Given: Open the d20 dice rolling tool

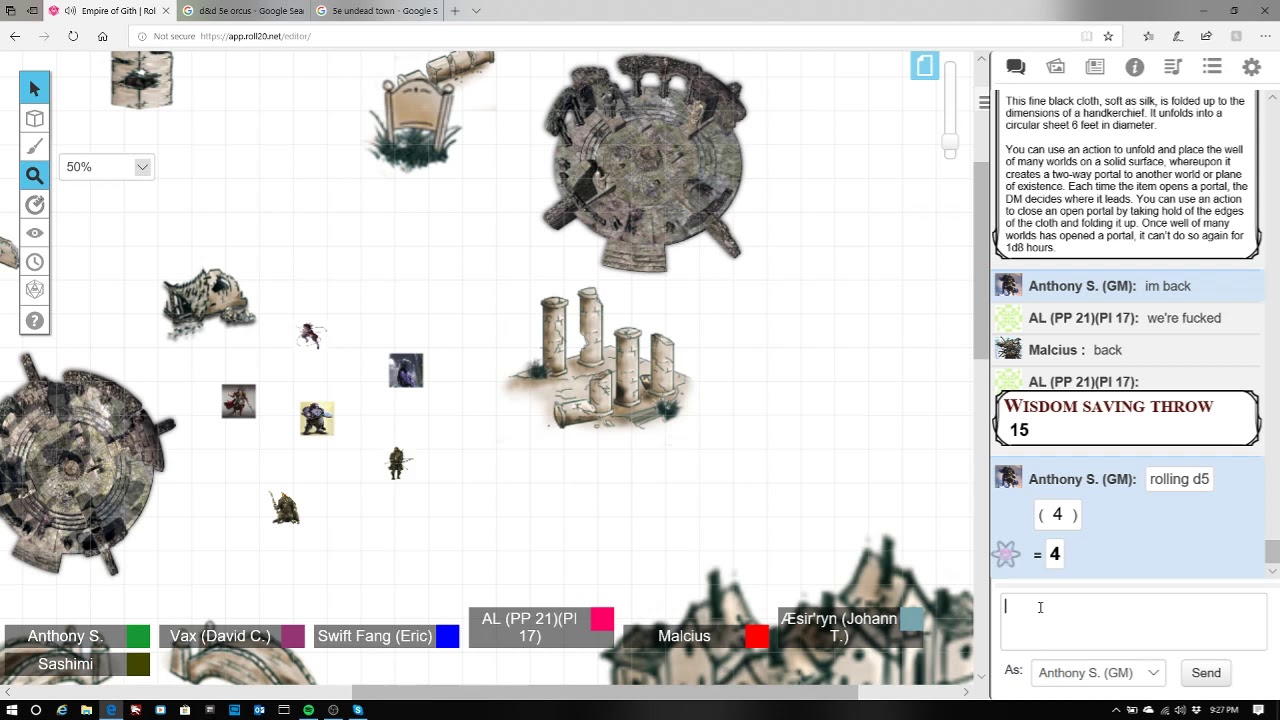Looking at the screenshot, I should click(x=35, y=290).
